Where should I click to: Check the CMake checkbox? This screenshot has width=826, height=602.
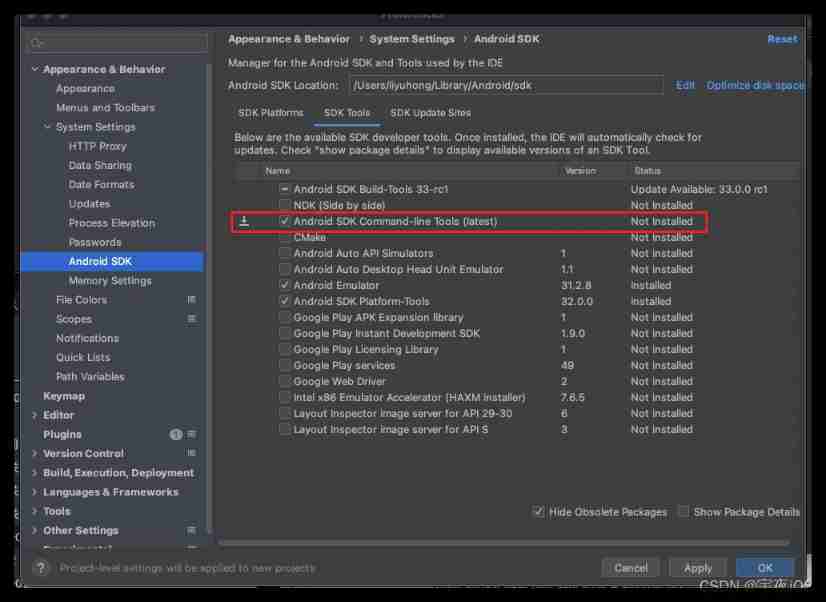pos(284,237)
